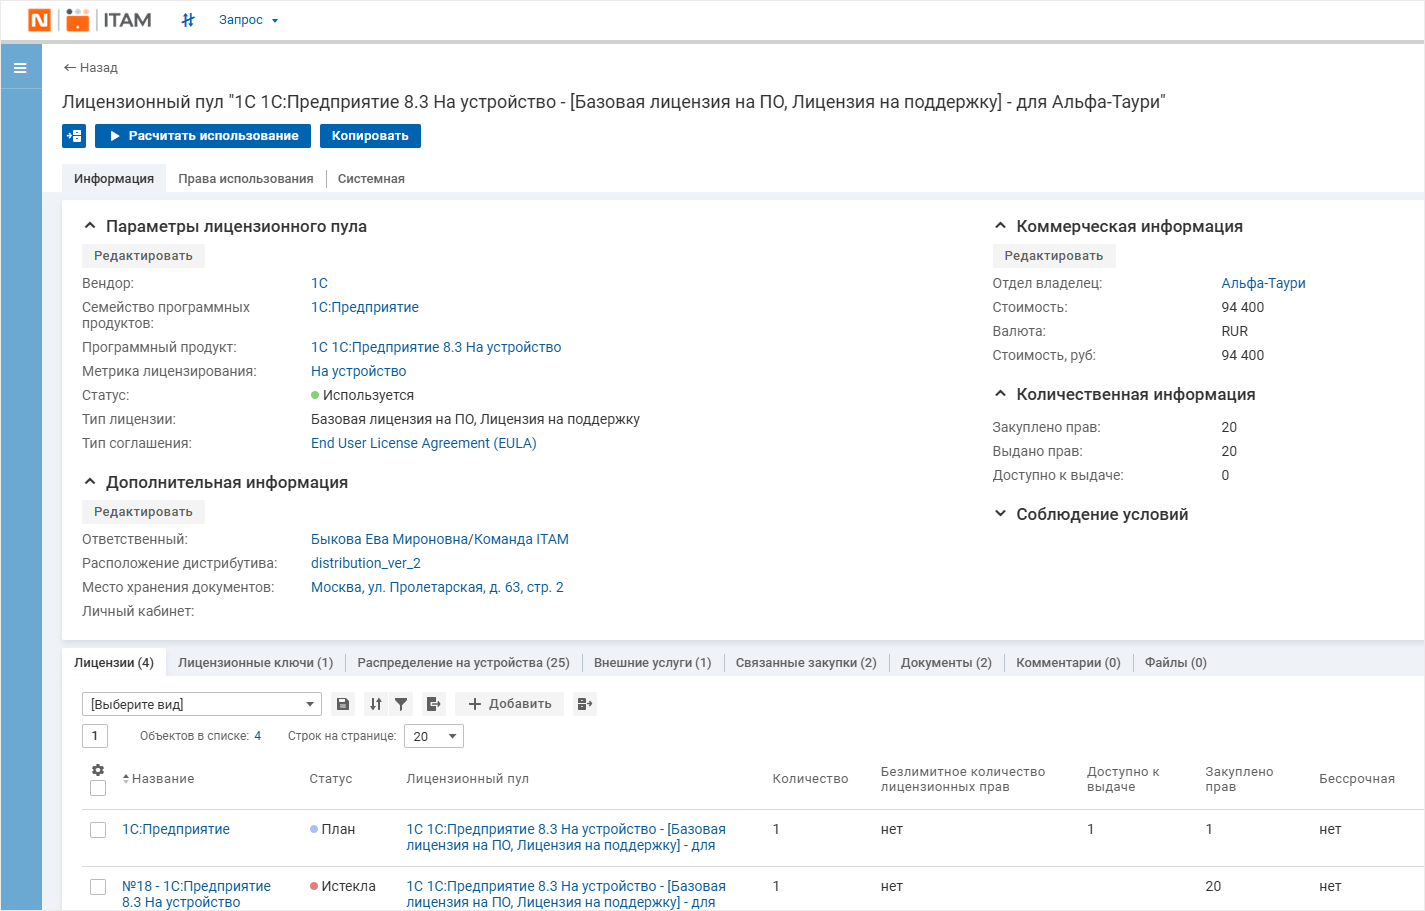Open the Выберите вид combo box
The width and height of the screenshot is (1425, 911).
[x=202, y=704]
